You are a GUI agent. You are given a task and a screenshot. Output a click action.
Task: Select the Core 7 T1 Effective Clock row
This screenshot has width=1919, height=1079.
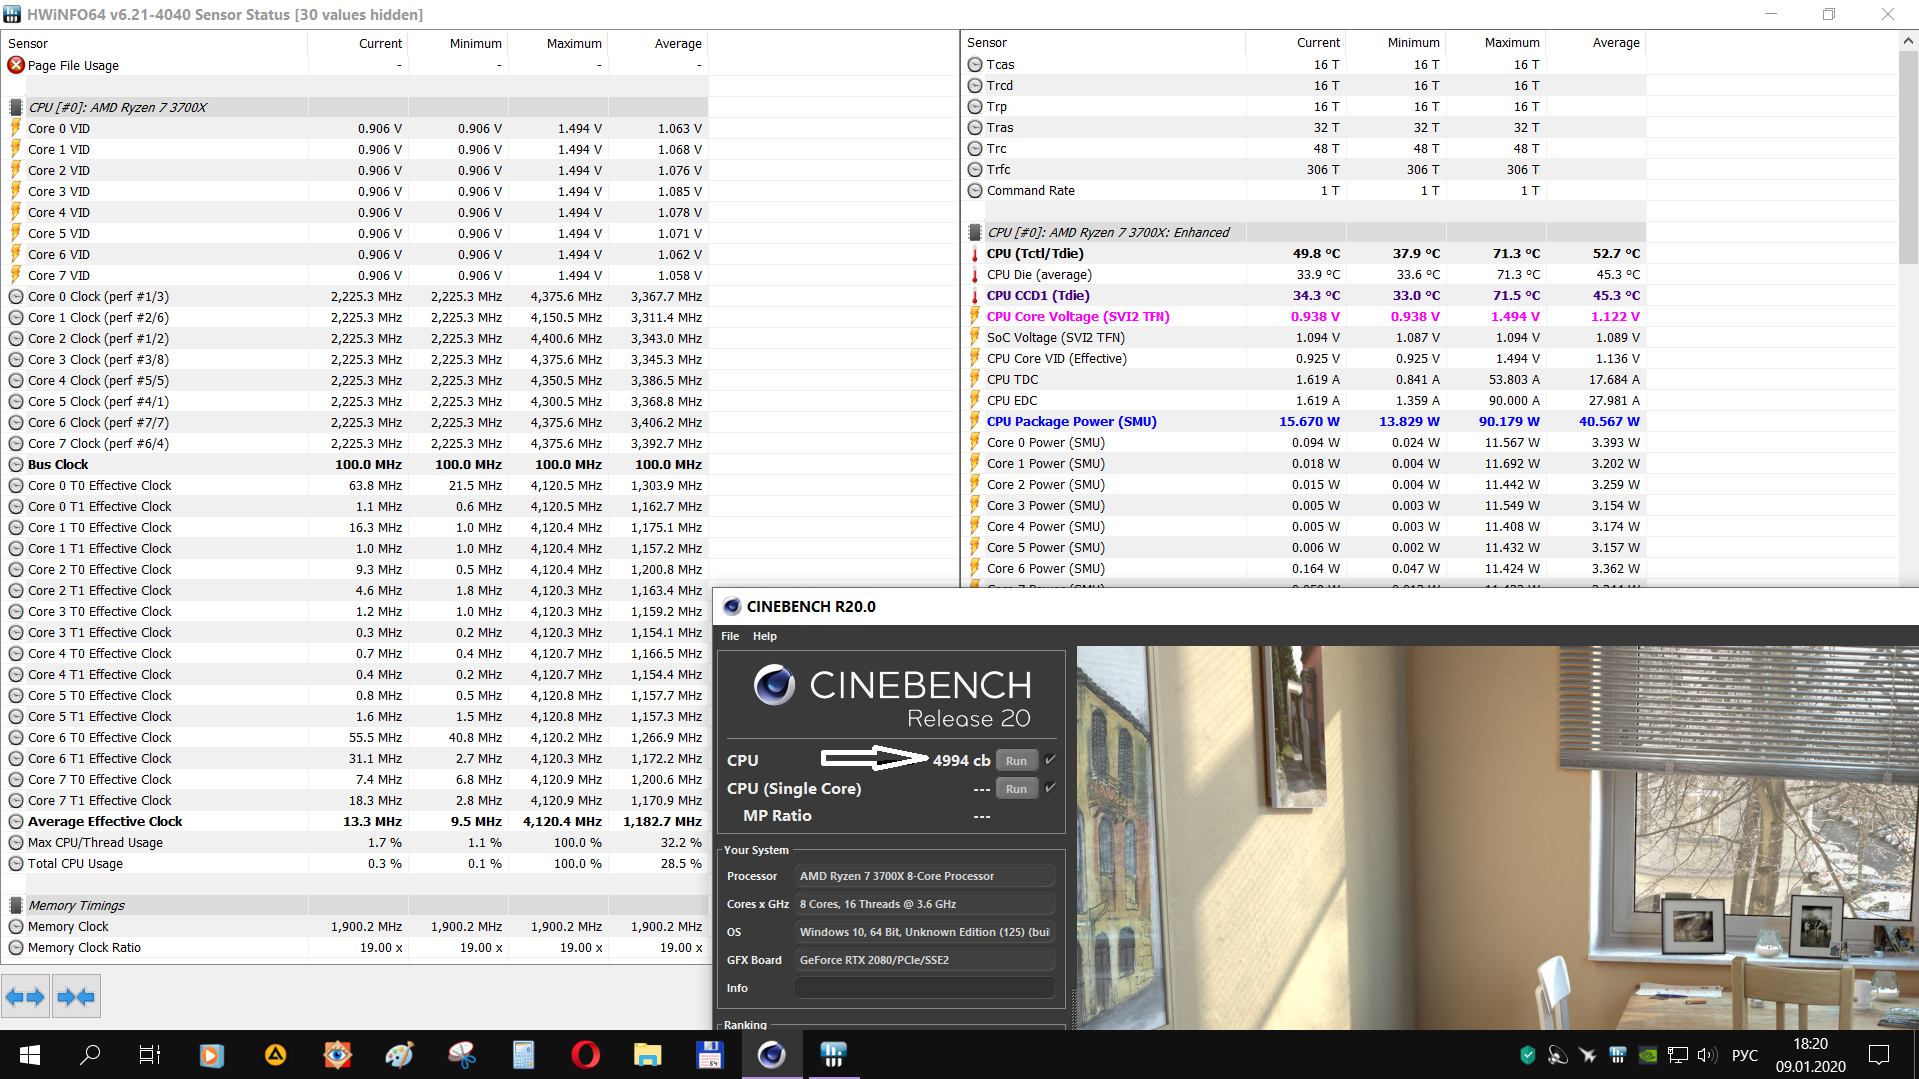[x=355, y=801]
